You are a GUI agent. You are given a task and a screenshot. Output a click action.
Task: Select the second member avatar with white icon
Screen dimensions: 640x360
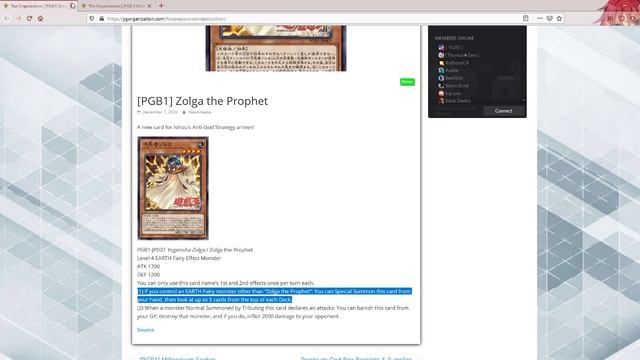point(441,55)
